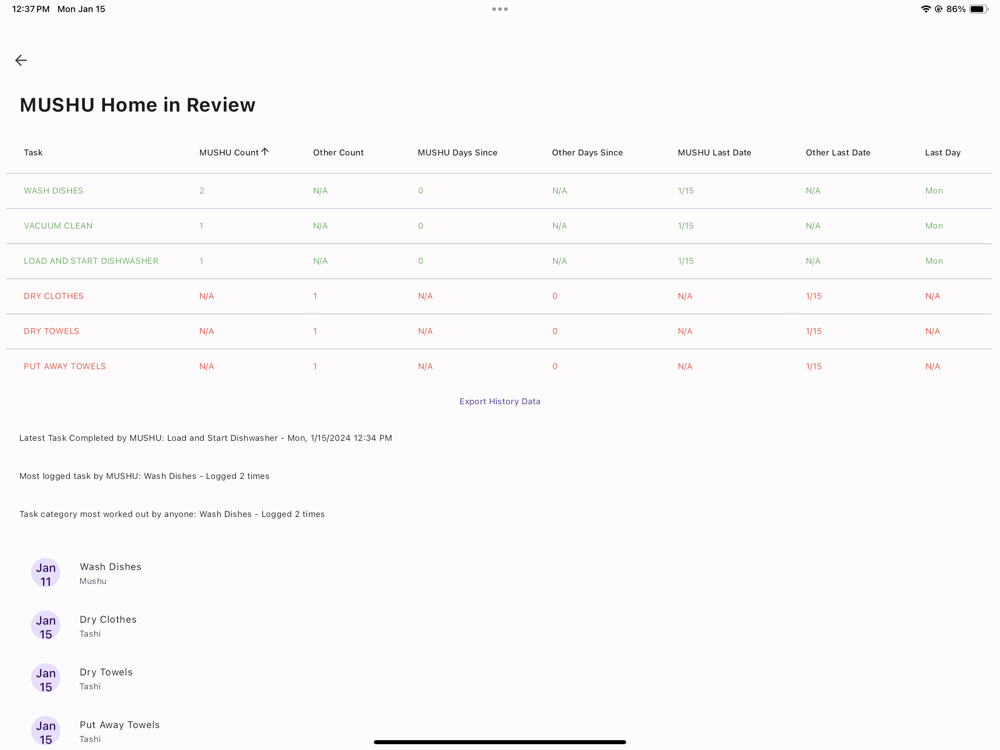Sort by Other Count column header
Image resolution: width=1000 pixels, height=750 pixels.
[x=338, y=152]
